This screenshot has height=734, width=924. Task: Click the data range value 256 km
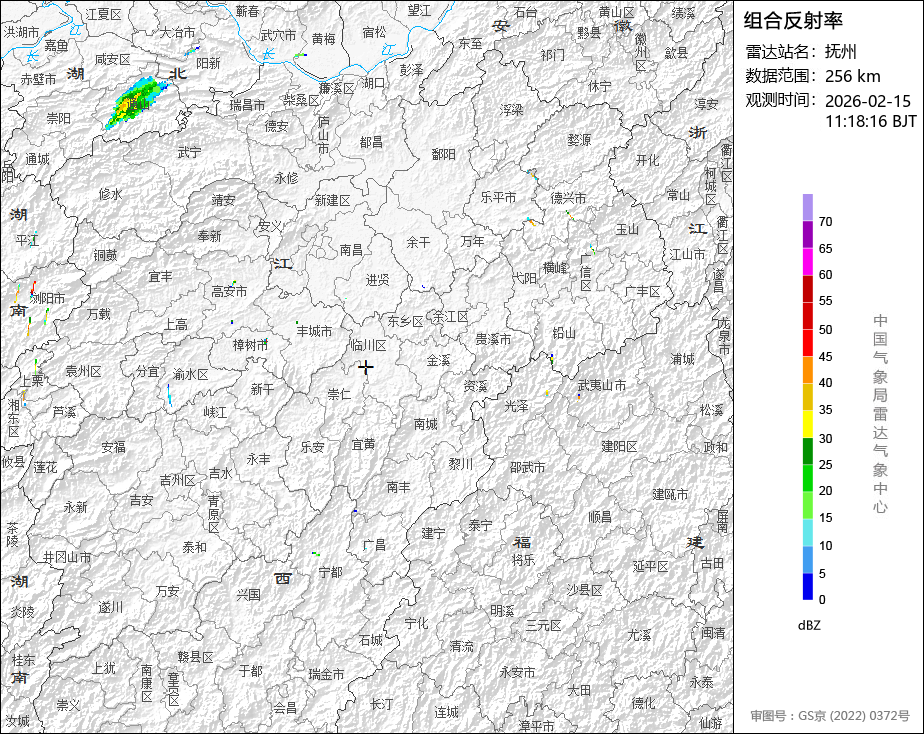tap(853, 77)
